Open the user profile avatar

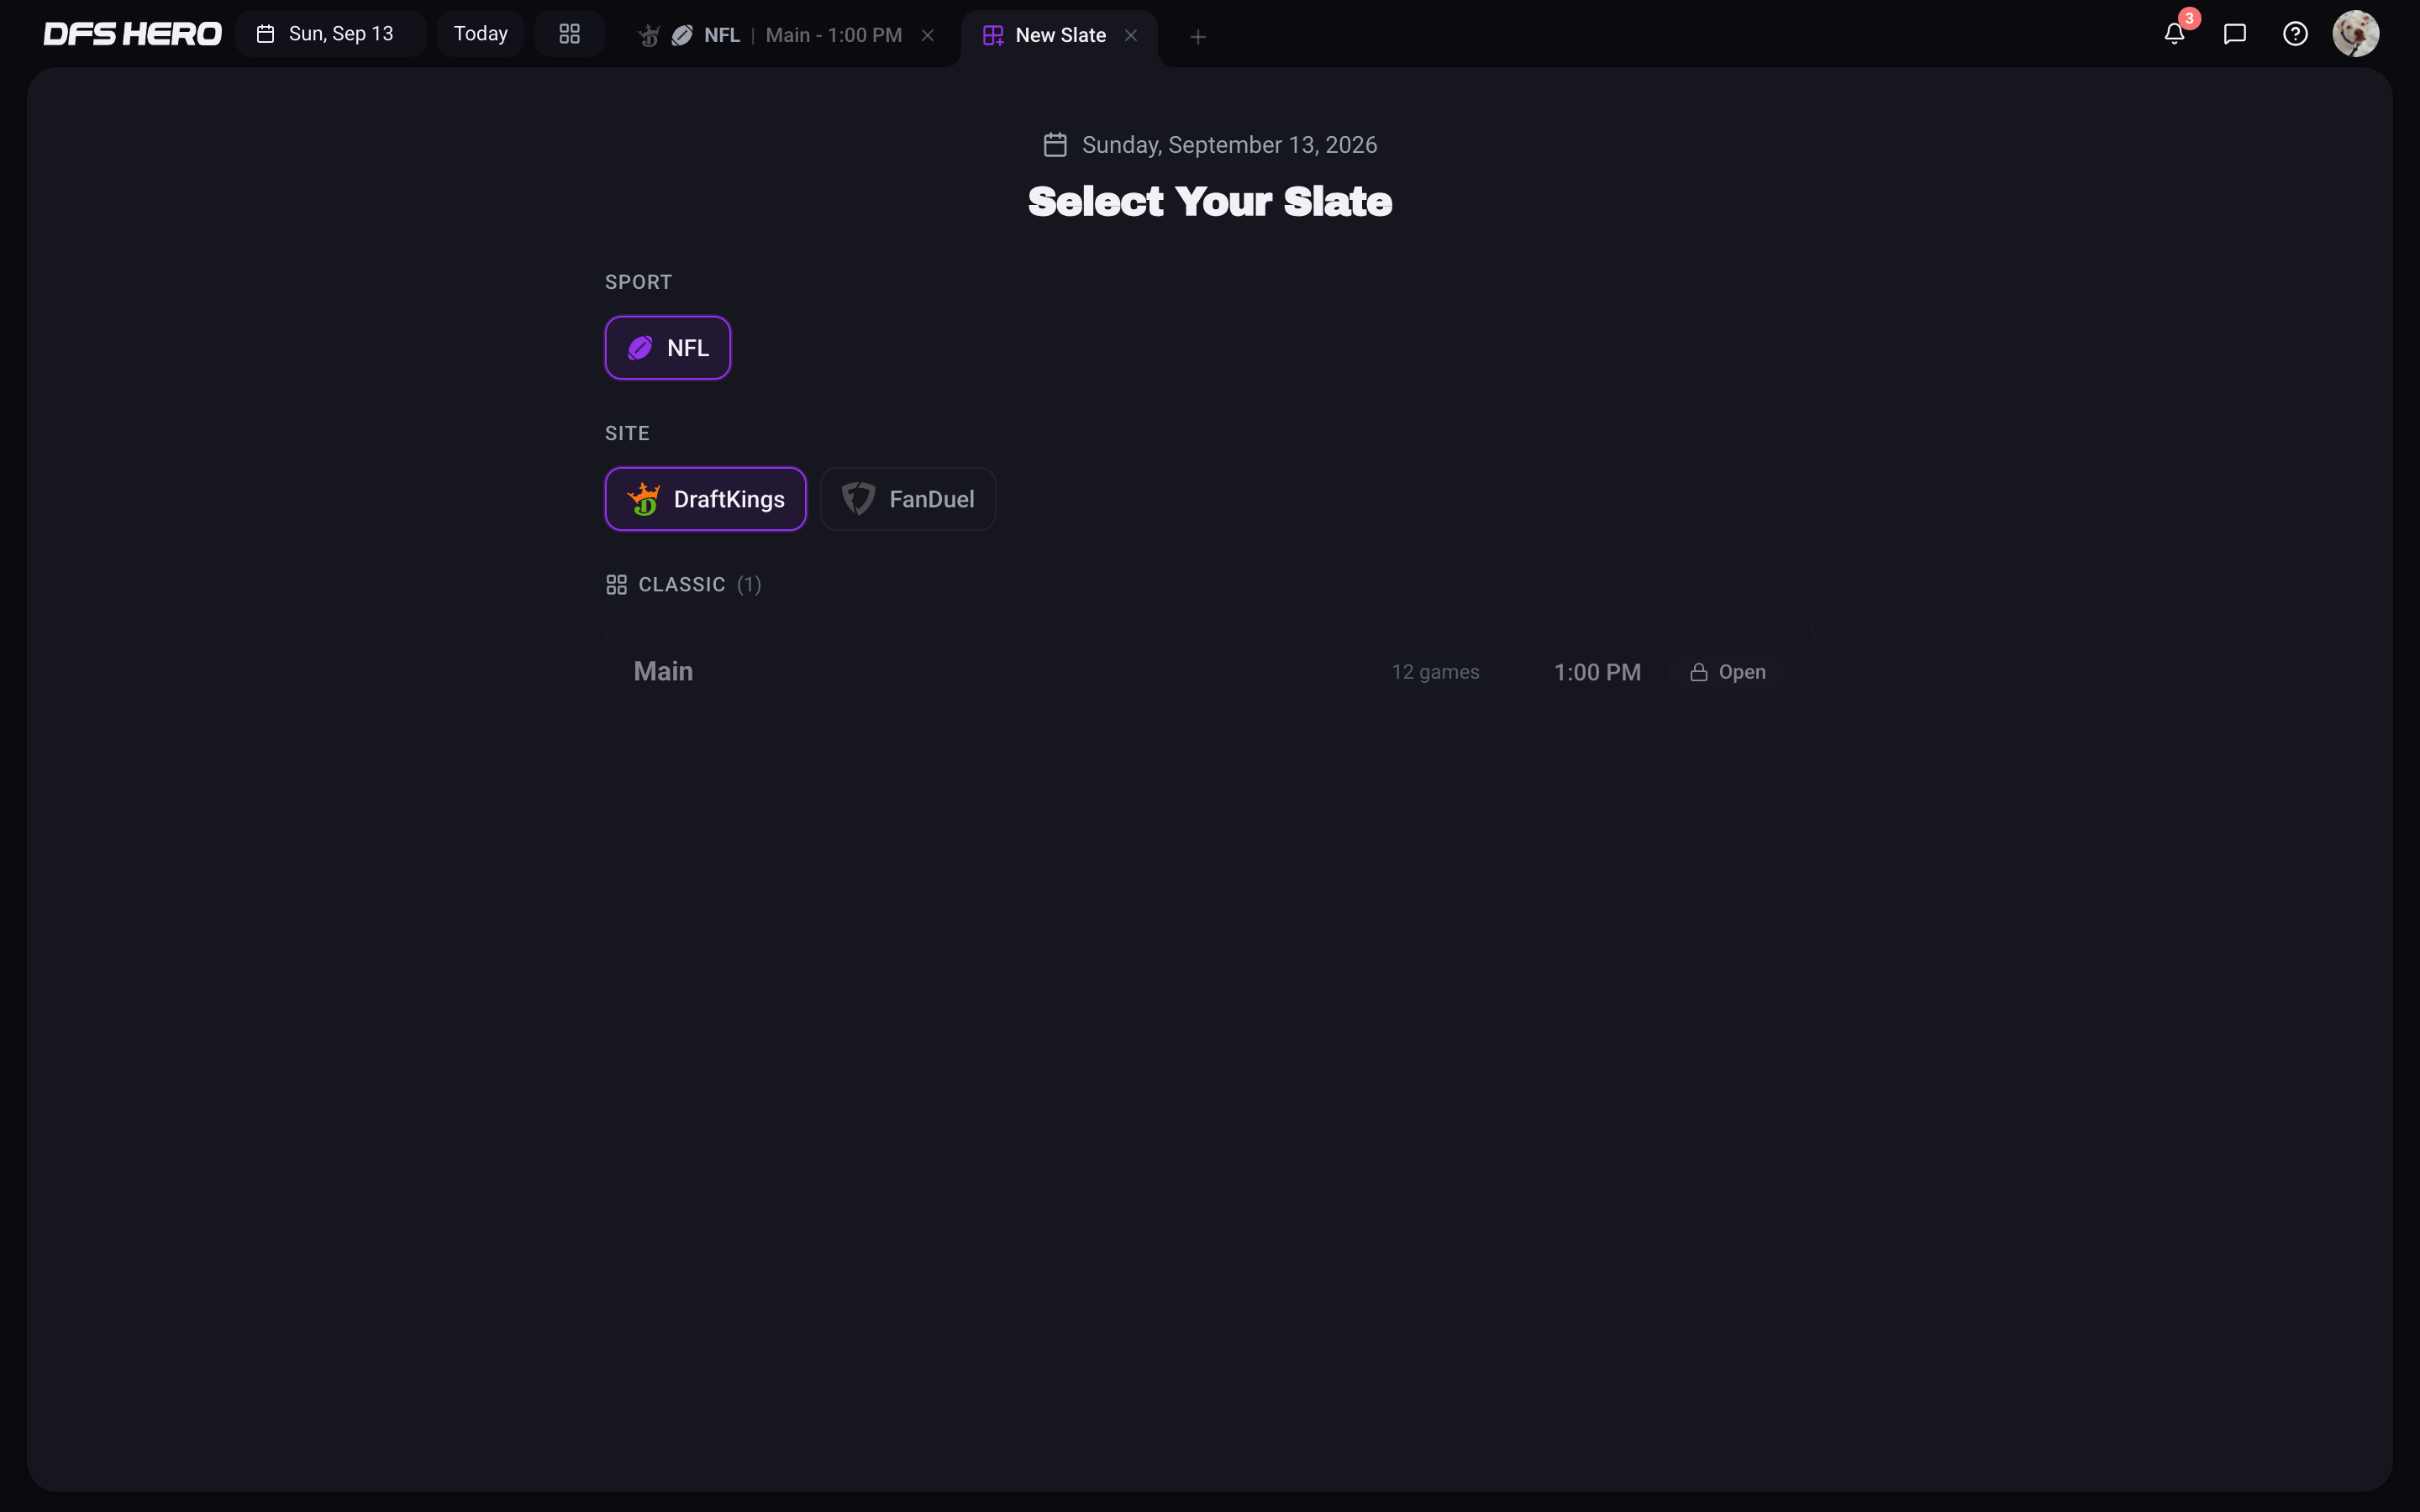2355,34
